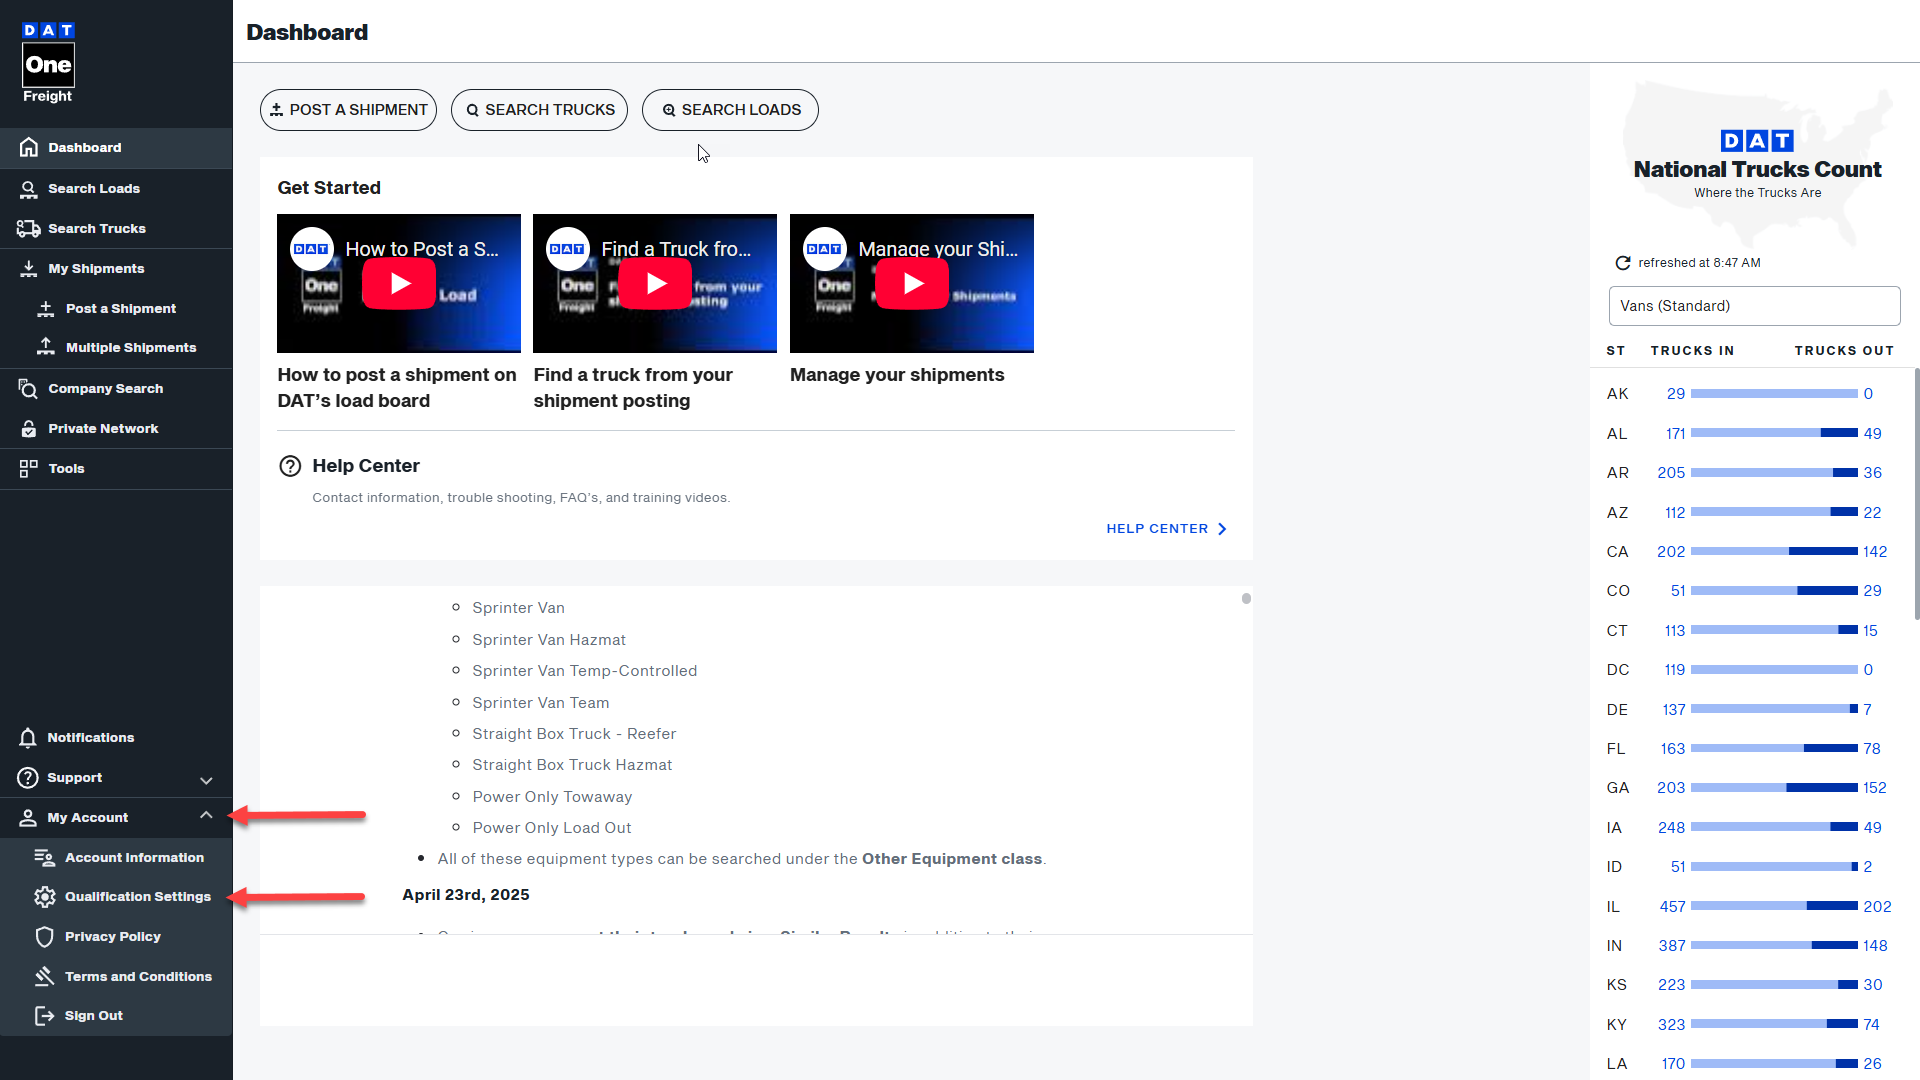Click the Search Trucks truck icon
1920x1080 pixels.
coord(29,228)
